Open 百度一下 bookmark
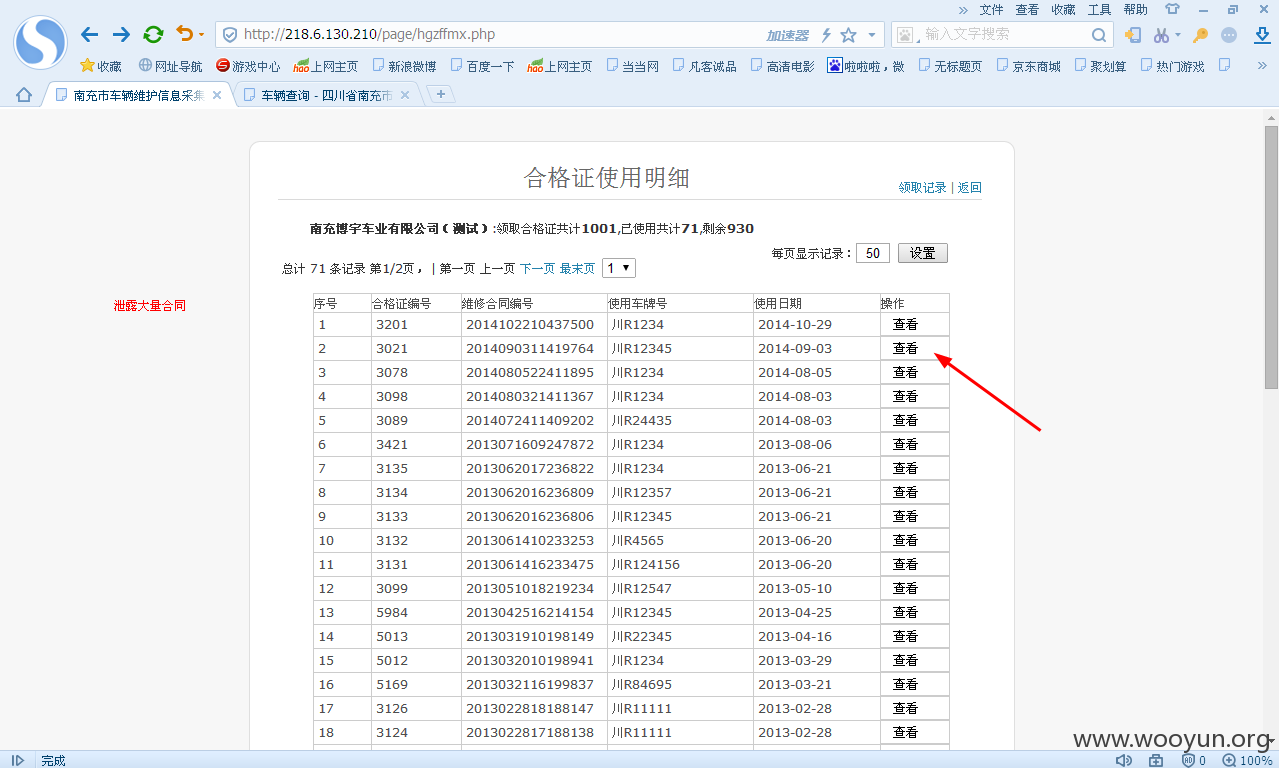1279x768 pixels. [x=482, y=66]
